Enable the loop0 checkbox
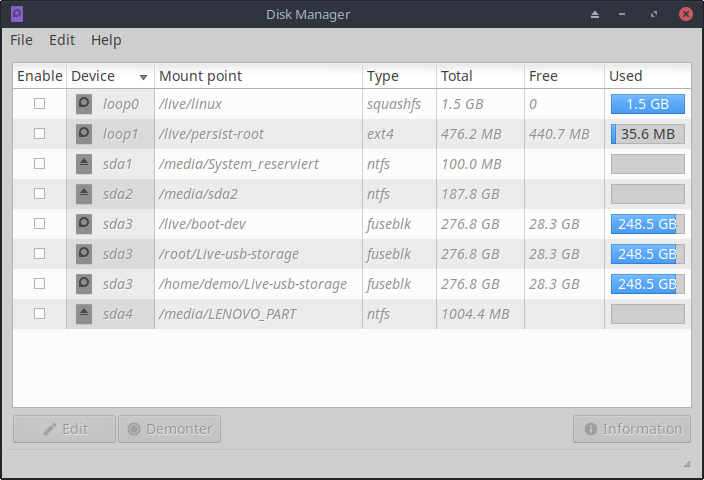 click(40, 103)
